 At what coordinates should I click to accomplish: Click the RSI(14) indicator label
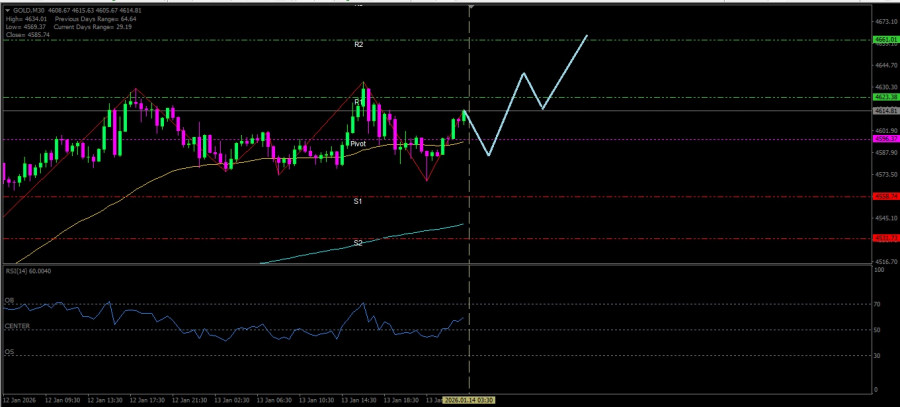tap(28, 271)
